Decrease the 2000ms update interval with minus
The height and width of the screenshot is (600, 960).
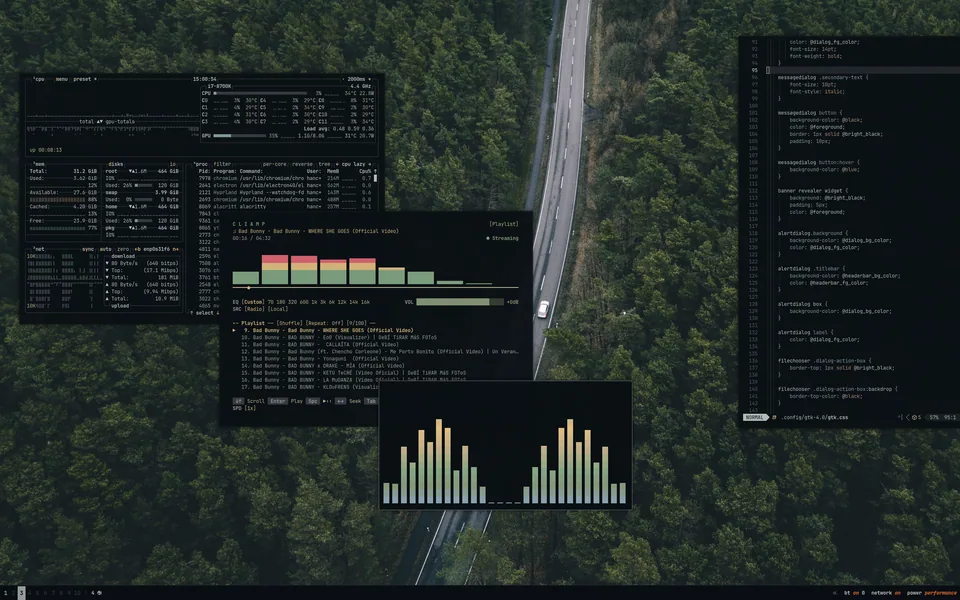(344, 79)
